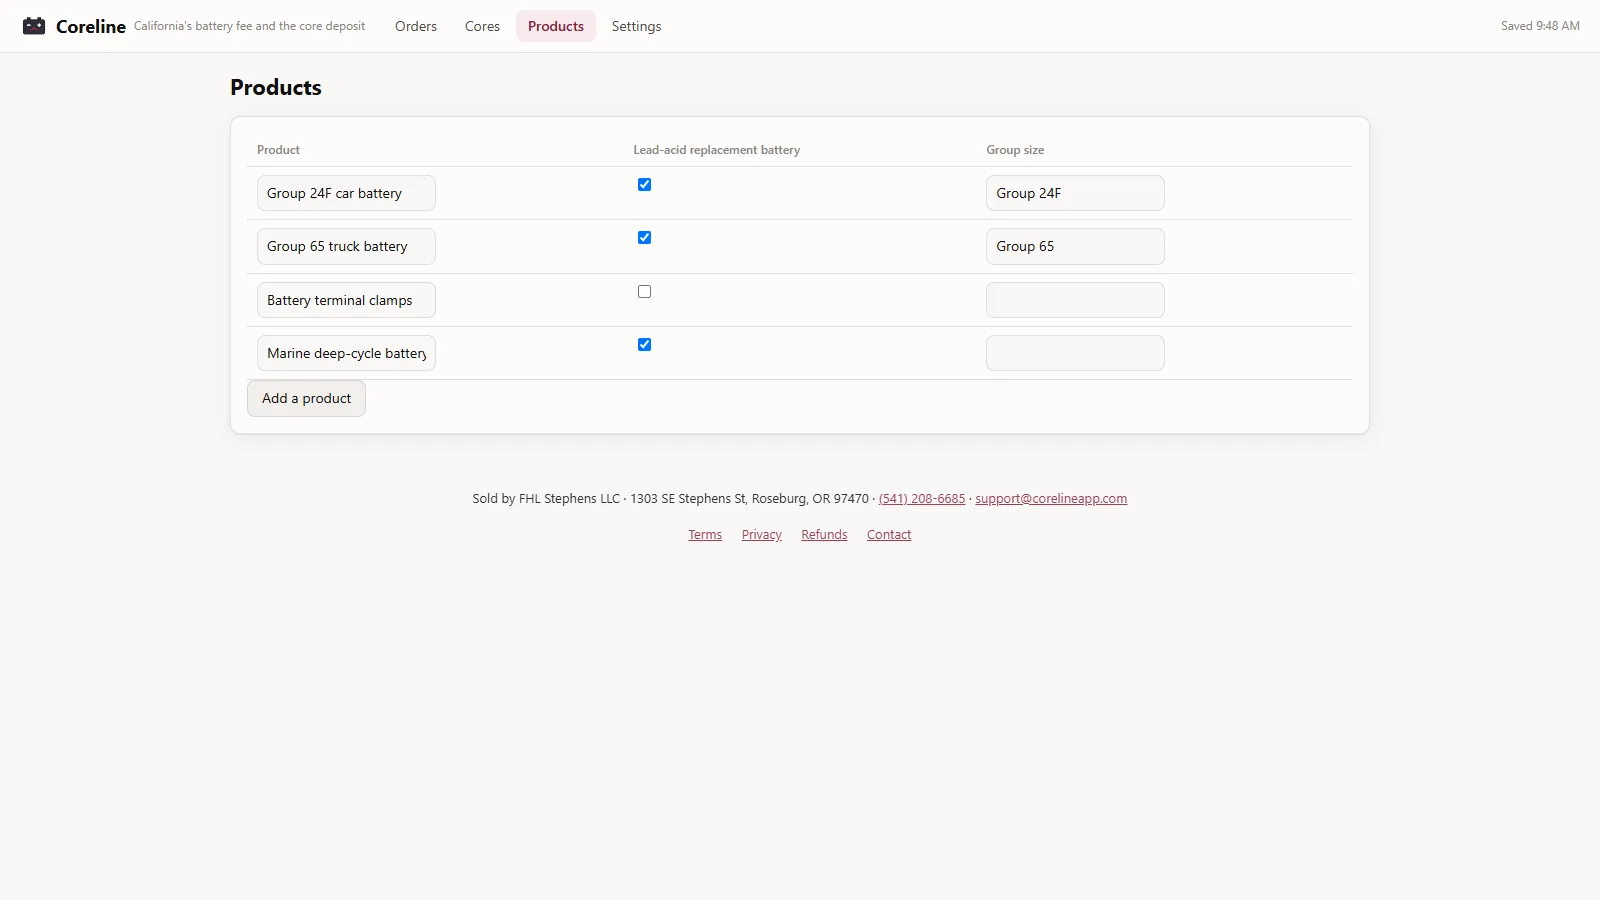Open the support@corelineapp.com email link
The height and width of the screenshot is (900, 1600).
click(1051, 499)
